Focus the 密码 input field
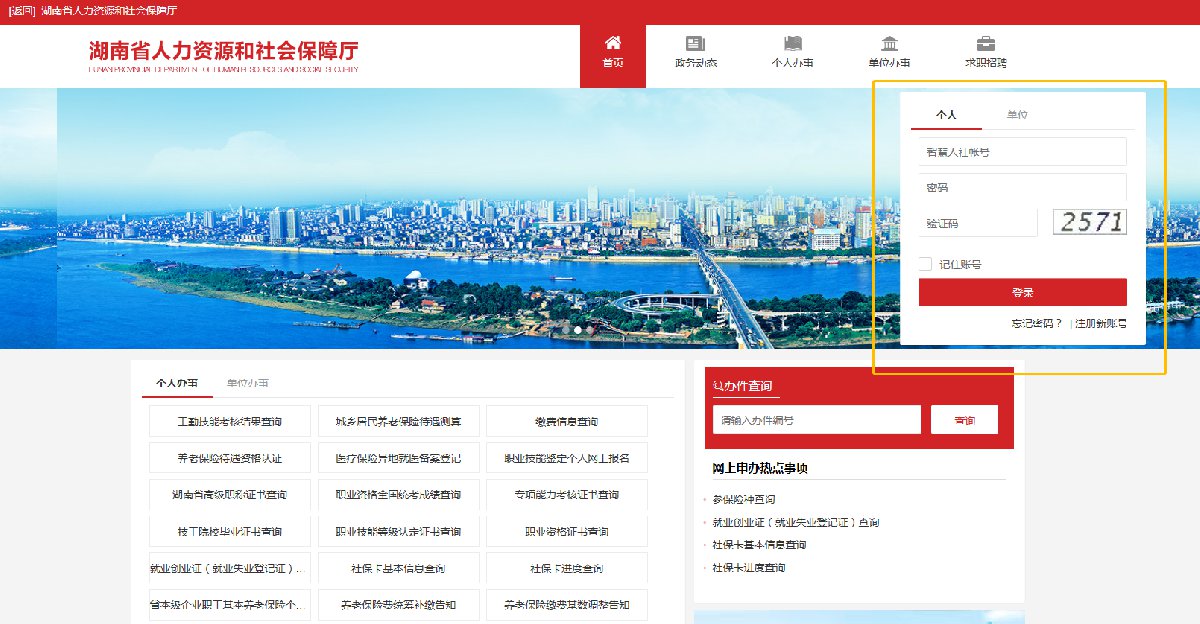Viewport: 1200px width, 624px height. [x=1022, y=188]
